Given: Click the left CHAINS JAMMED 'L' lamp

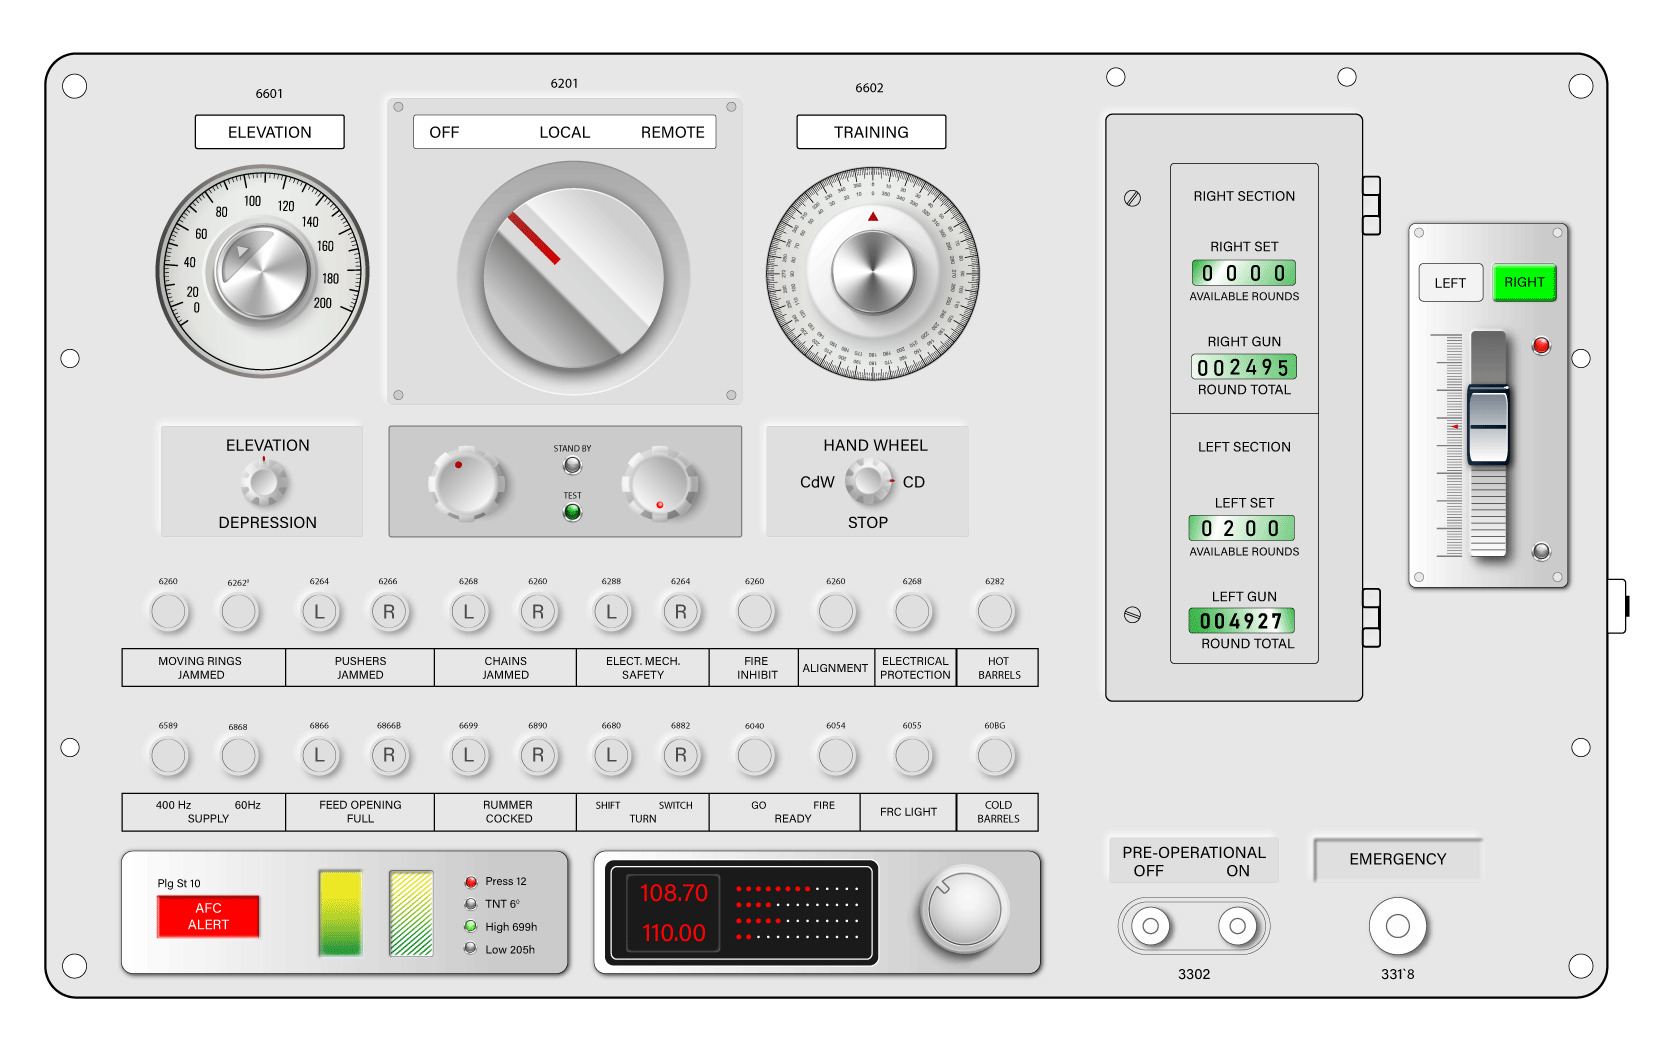Looking at the screenshot, I should click(x=468, y=612).
